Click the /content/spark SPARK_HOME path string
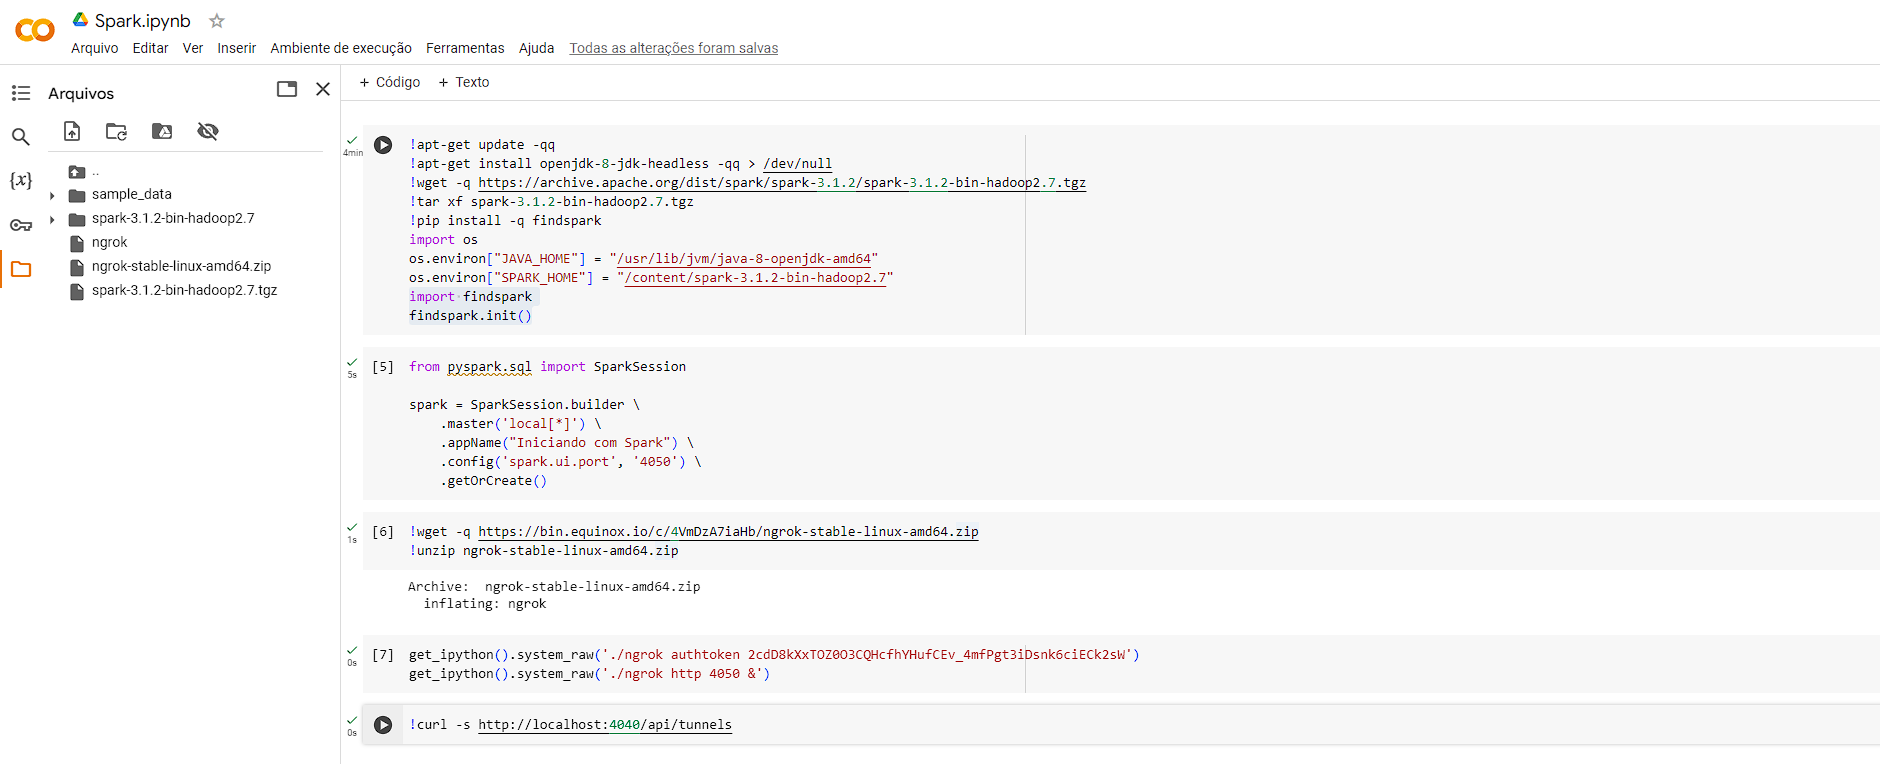Screen dimensions: 1880x764 coord(755,278)
